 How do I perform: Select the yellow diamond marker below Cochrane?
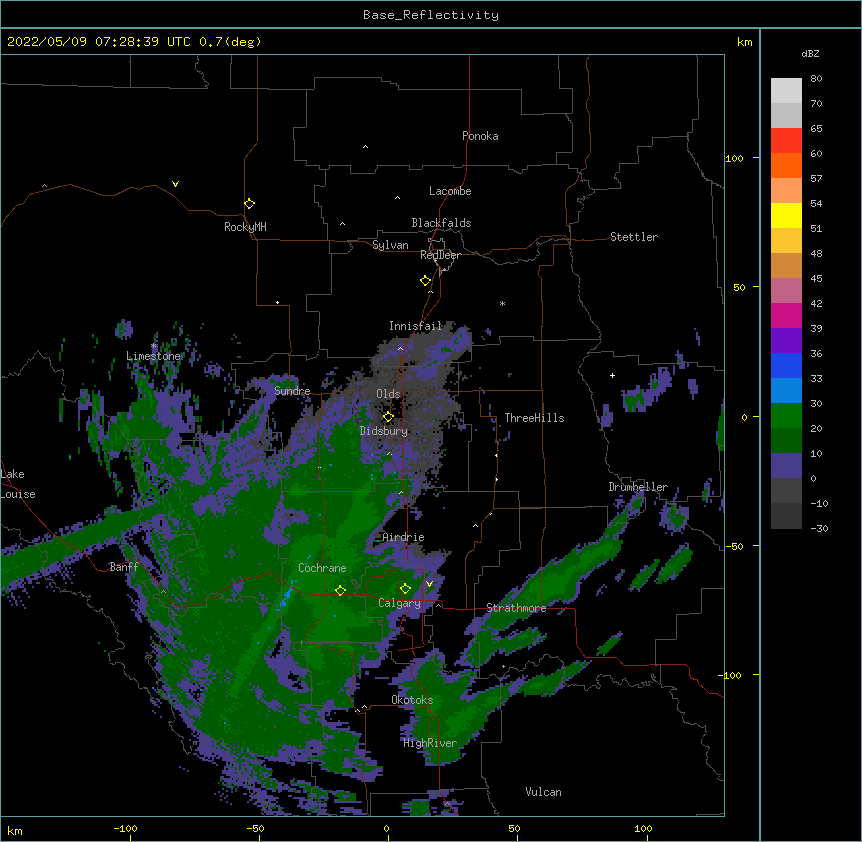coord(340,590)
